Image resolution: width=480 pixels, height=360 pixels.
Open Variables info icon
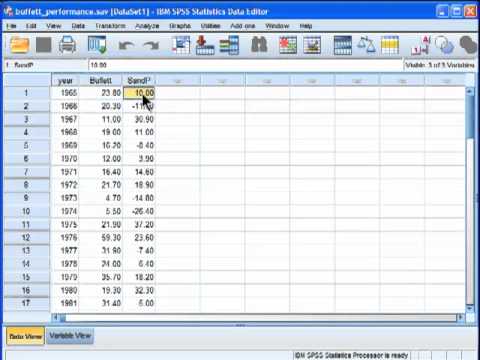tap(229, 45)
